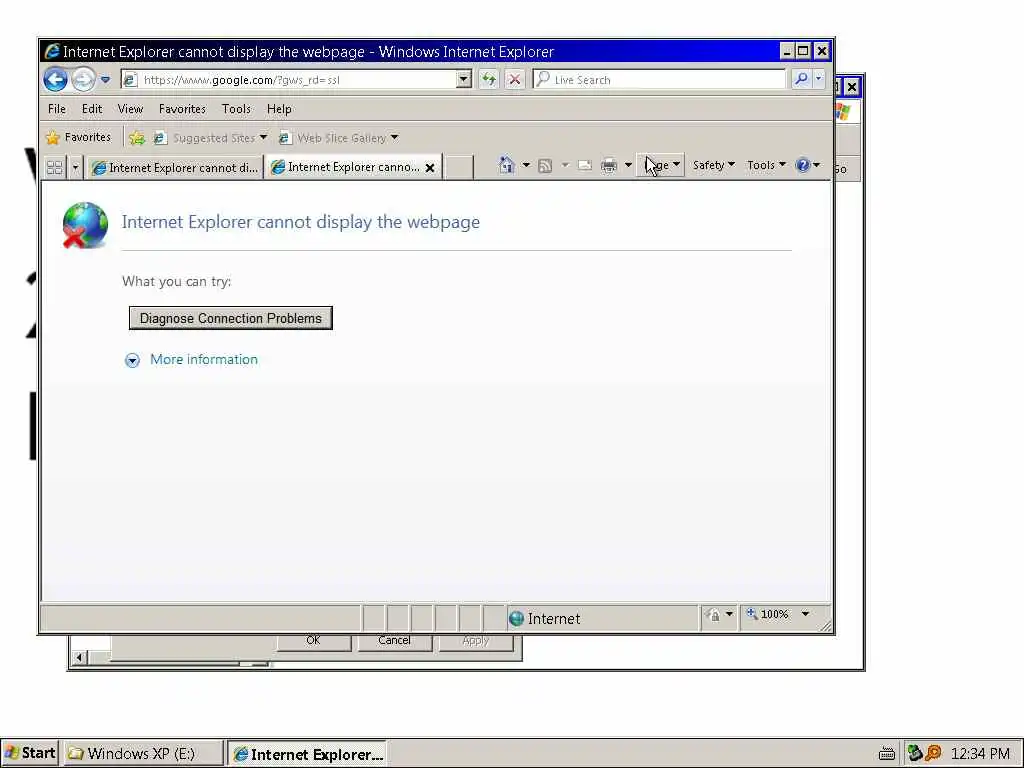Click Diagnose Connection Problems button
1024x768 pixels.
(x=231, y=318)
